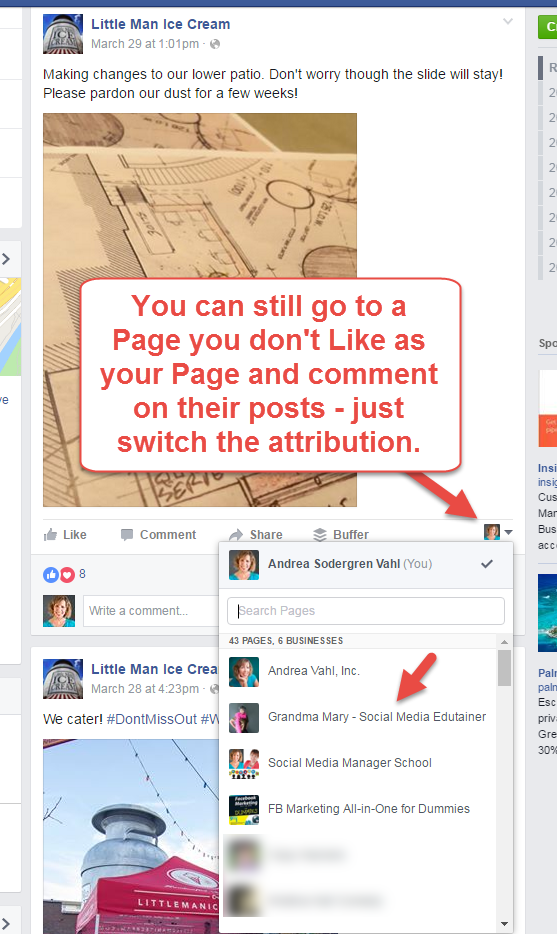Click the Search Pages input field
Screen dimensions: 557x934
pyautogui.click(x=366, y=611)
